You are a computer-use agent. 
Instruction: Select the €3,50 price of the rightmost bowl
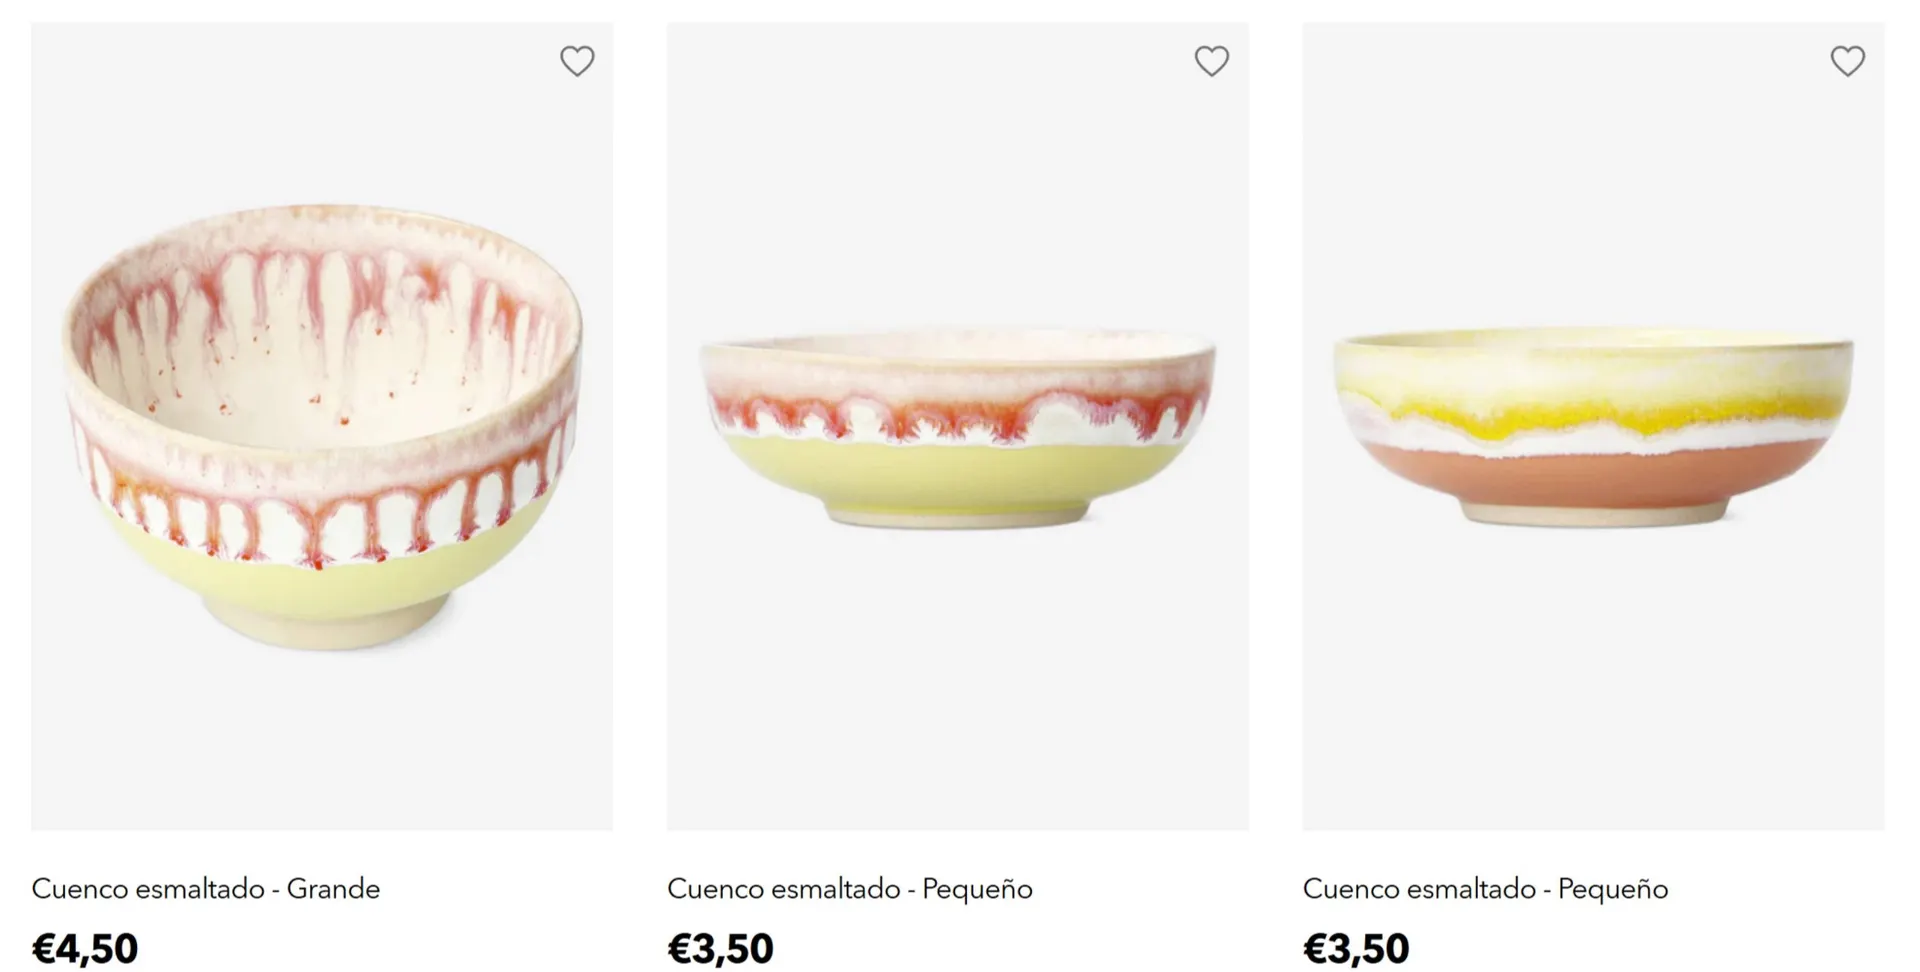[1356, 948]
